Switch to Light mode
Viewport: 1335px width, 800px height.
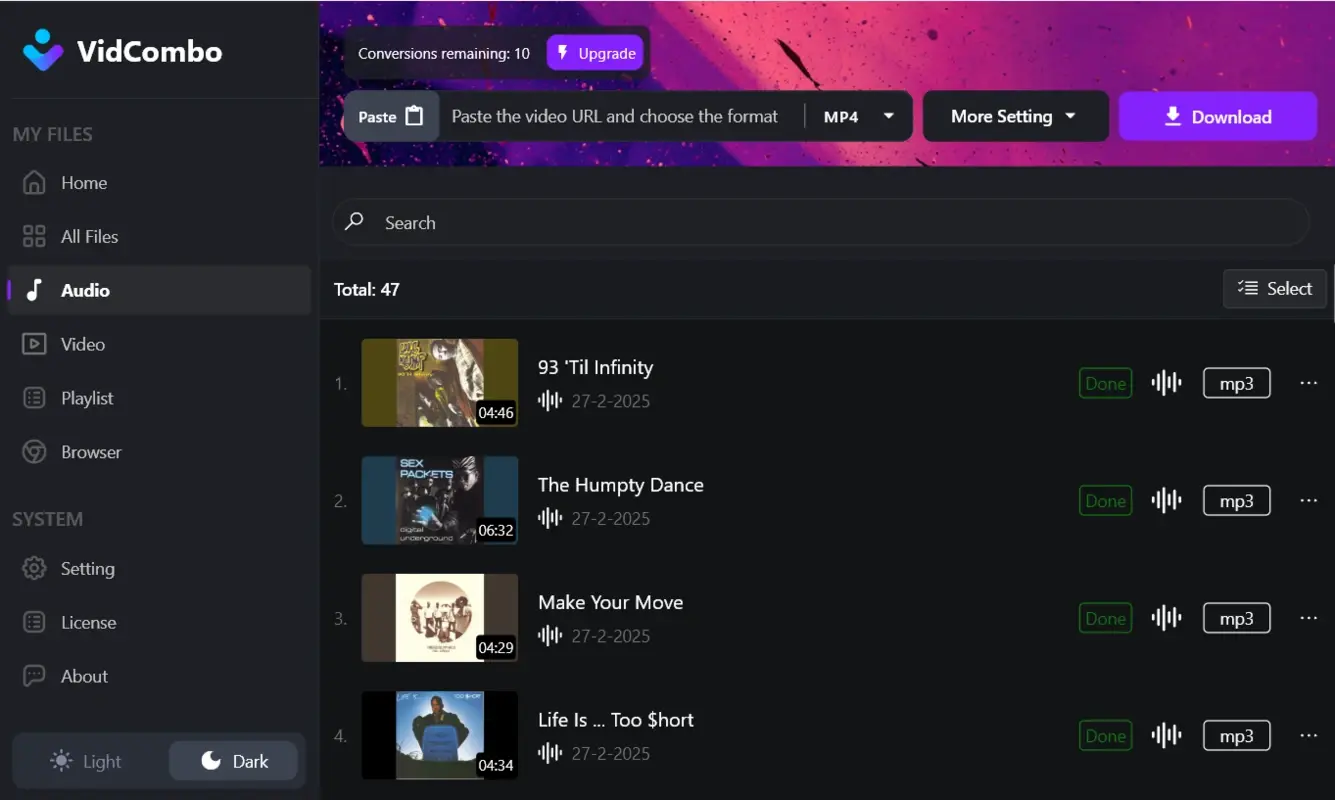[x=86, y=761]
